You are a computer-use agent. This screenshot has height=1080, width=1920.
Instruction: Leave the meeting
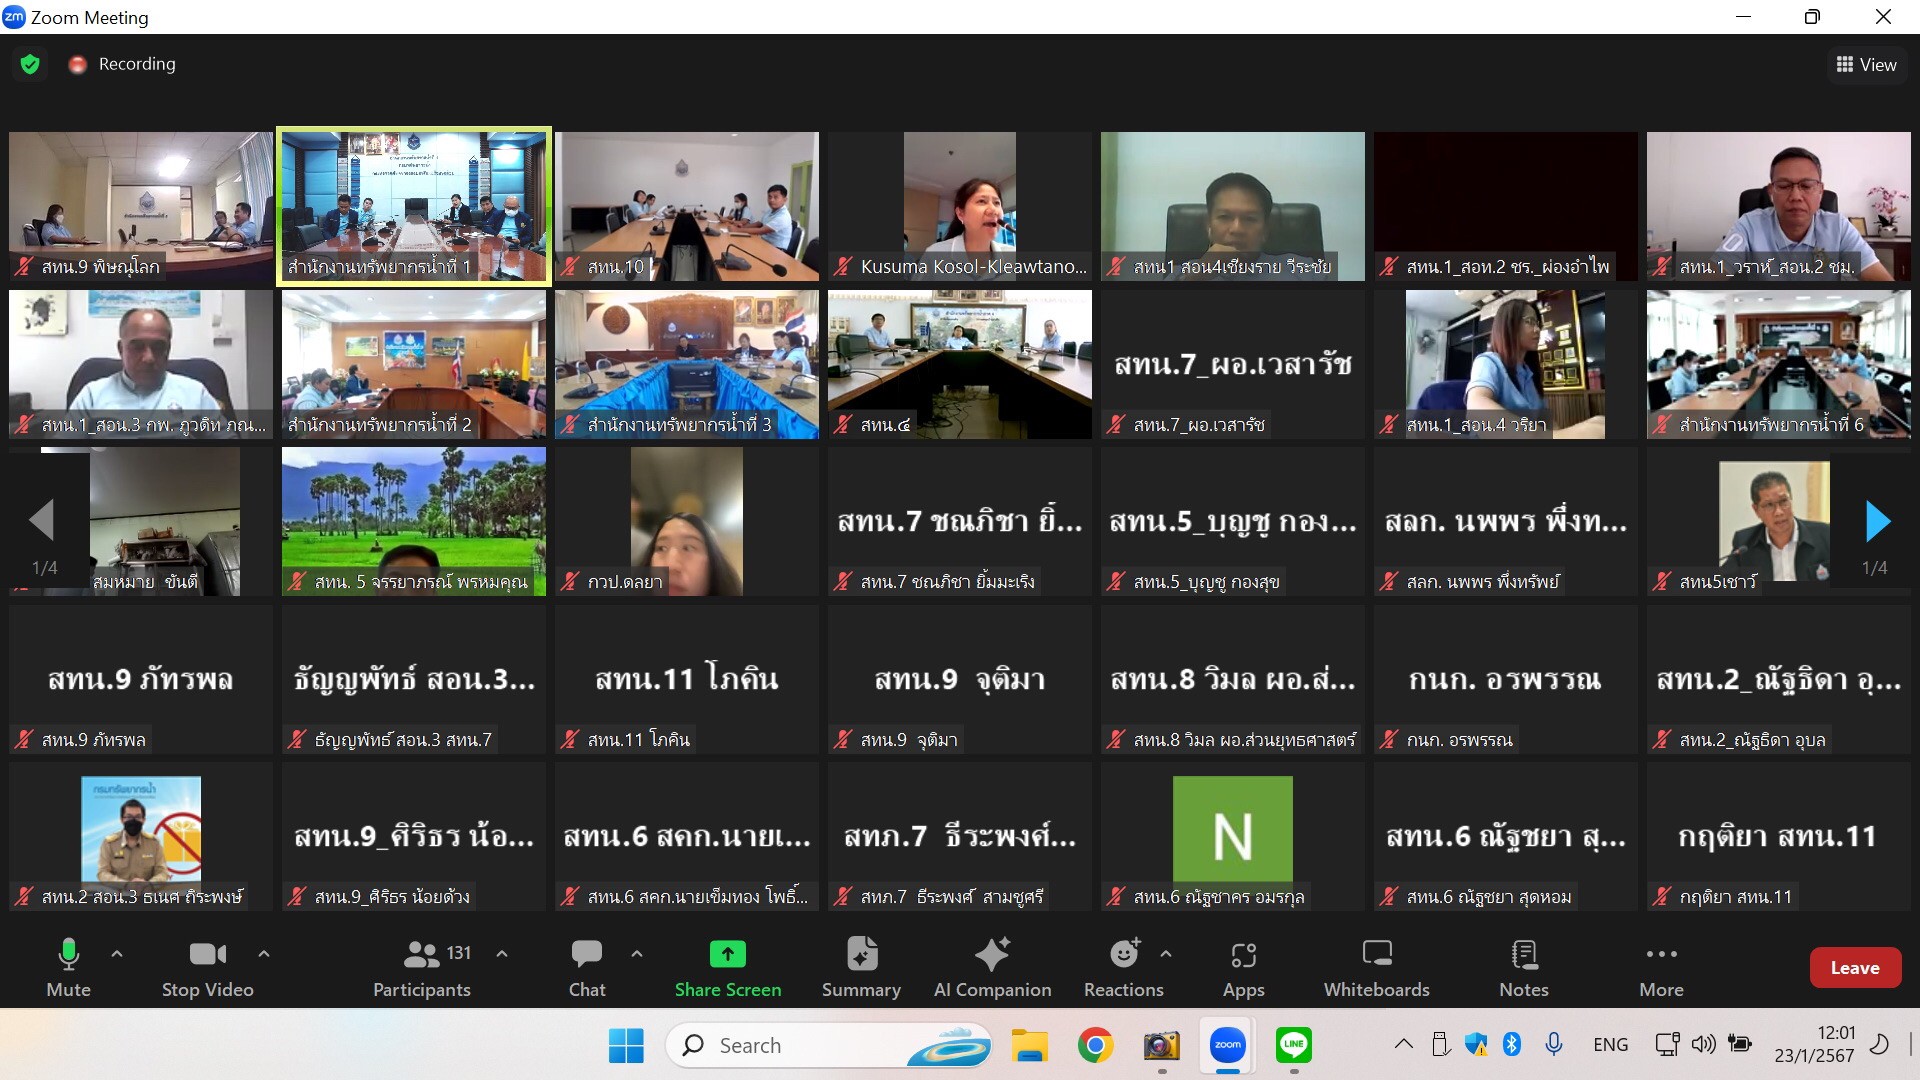click(1855, 967)
